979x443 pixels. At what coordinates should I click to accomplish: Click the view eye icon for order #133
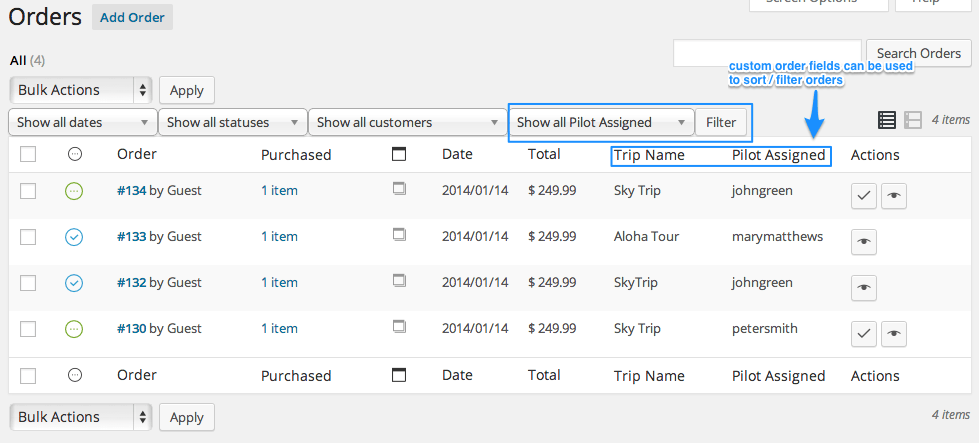tap(864, 242)
